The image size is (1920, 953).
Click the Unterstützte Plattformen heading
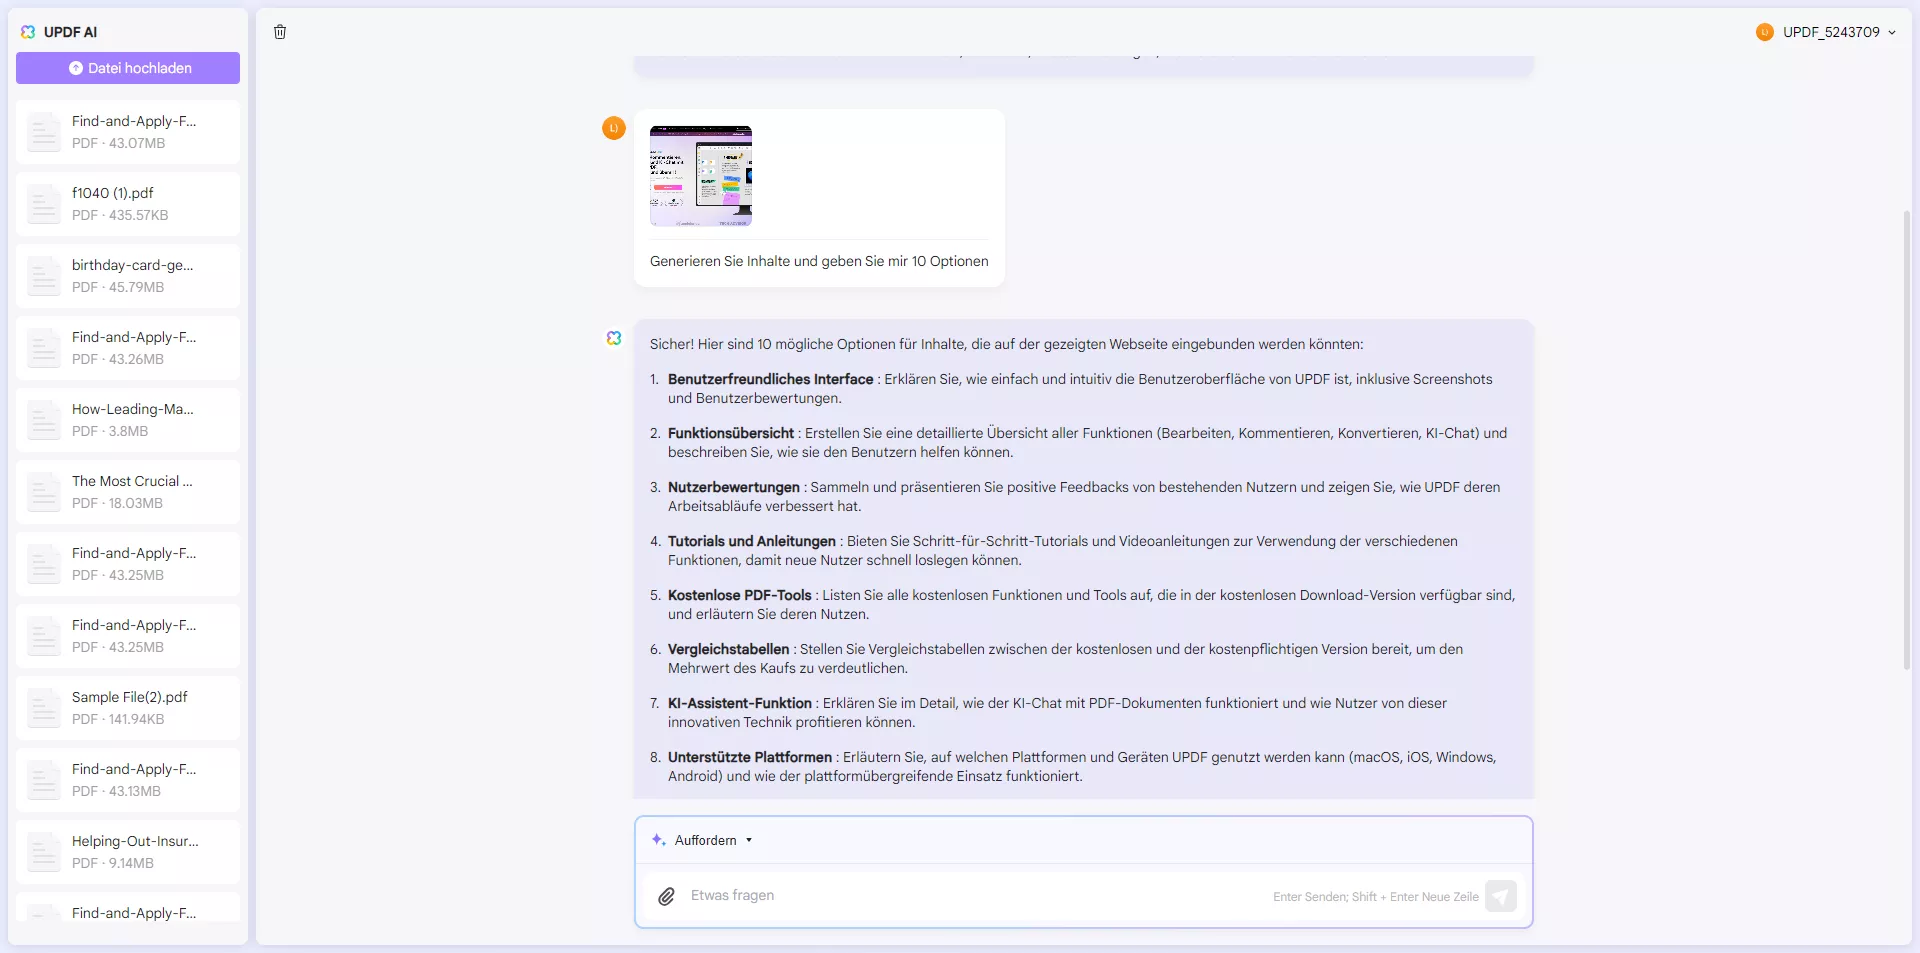750,757
